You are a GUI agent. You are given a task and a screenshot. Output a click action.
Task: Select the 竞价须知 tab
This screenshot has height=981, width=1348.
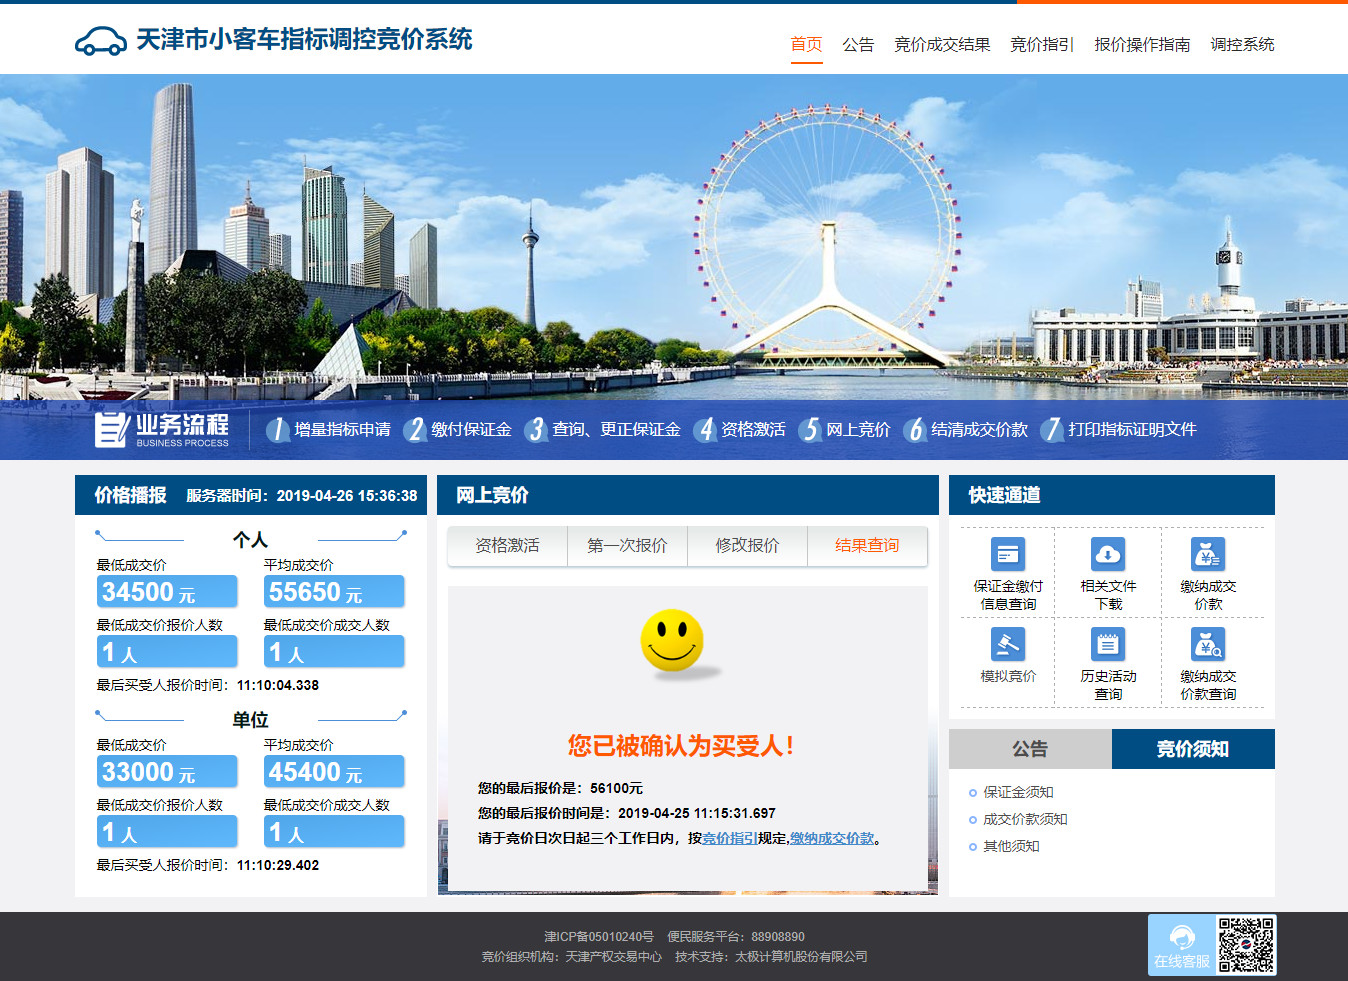click(x=1193, y=749)
